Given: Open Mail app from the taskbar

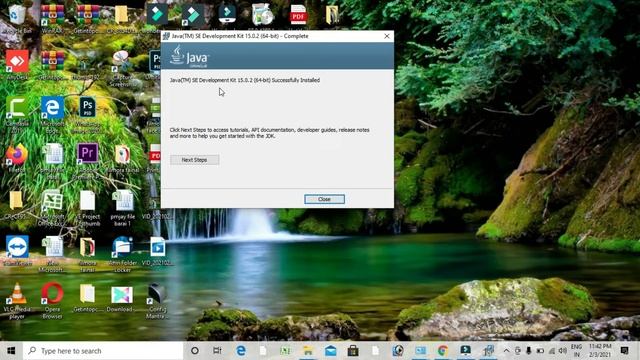Looking at the screenshot, I should pyautogui.click(x=331, y=351).
